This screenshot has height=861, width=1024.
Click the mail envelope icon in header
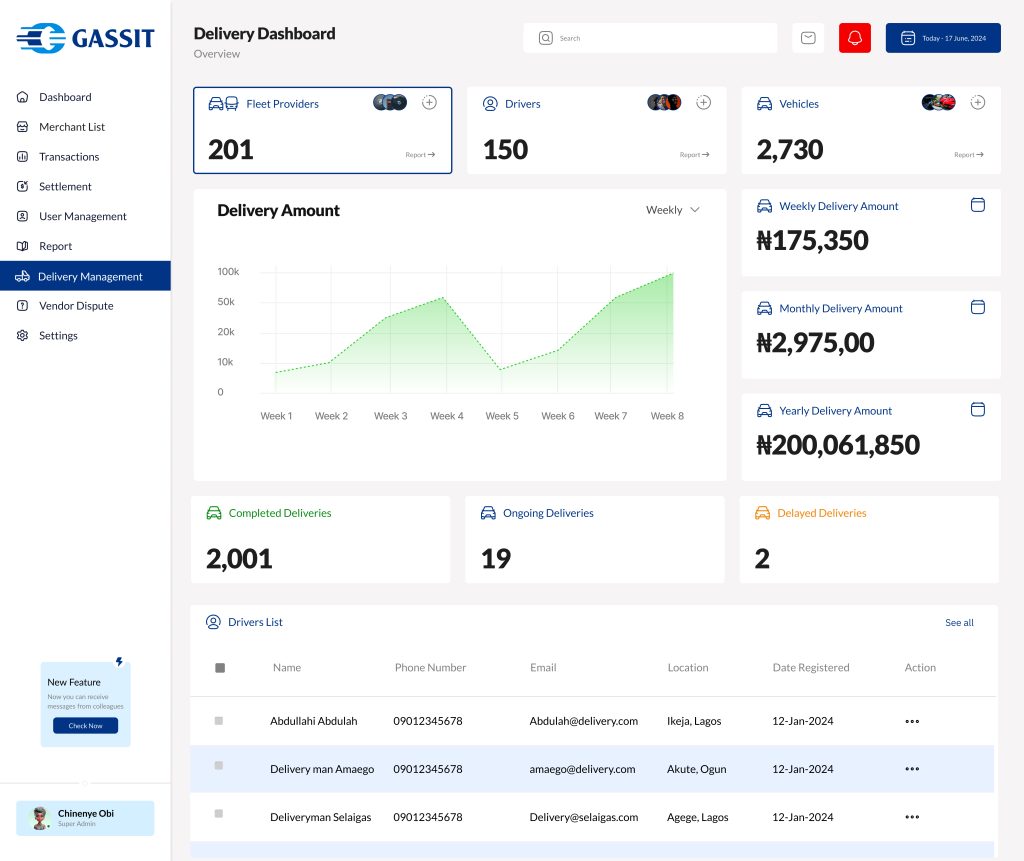[808, 38]
